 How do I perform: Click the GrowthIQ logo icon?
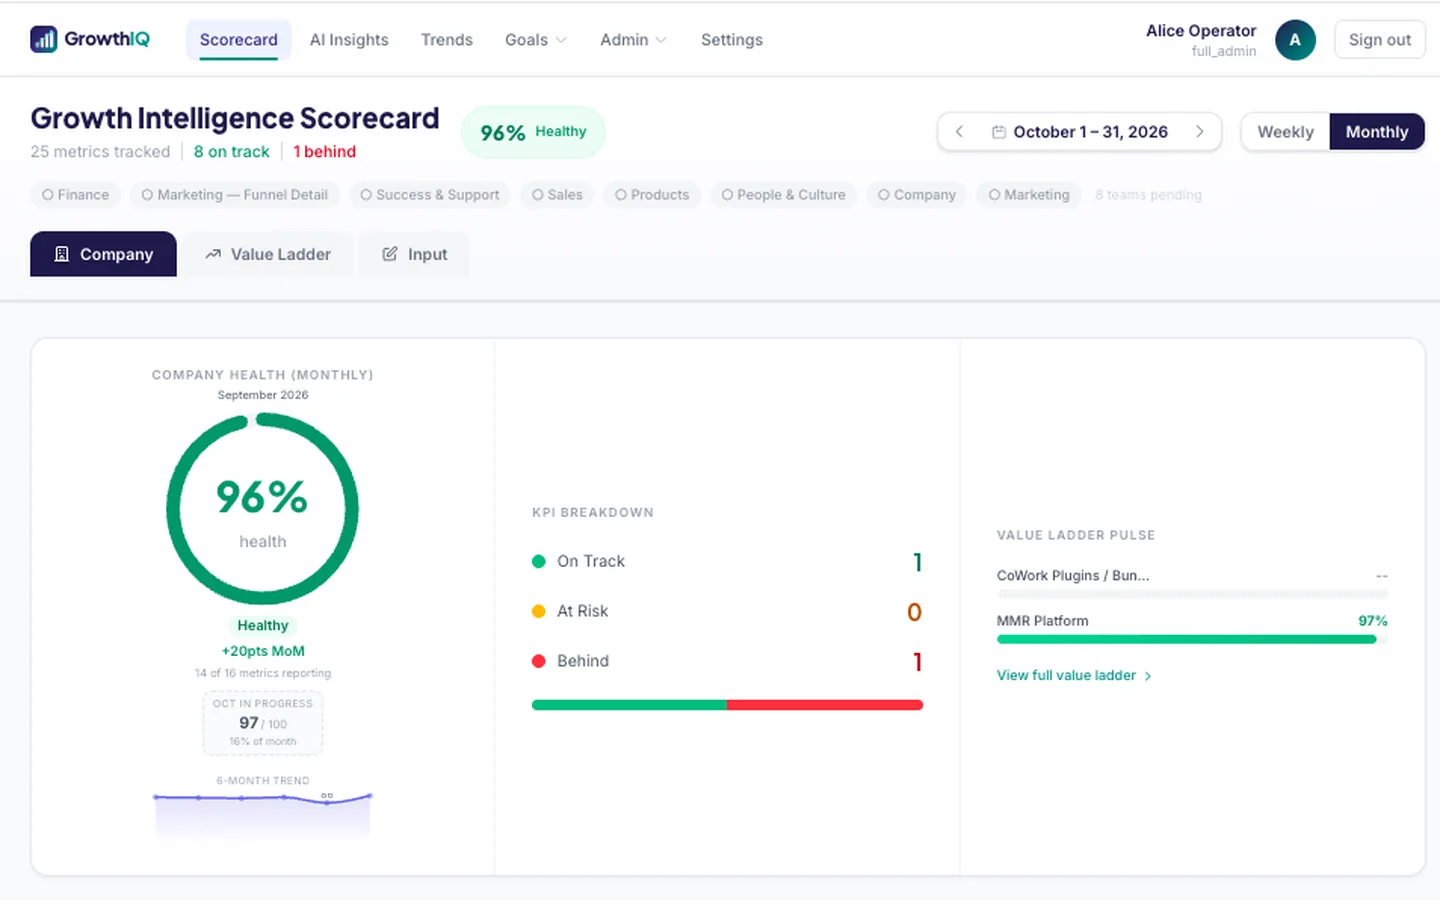click(44, 39)
